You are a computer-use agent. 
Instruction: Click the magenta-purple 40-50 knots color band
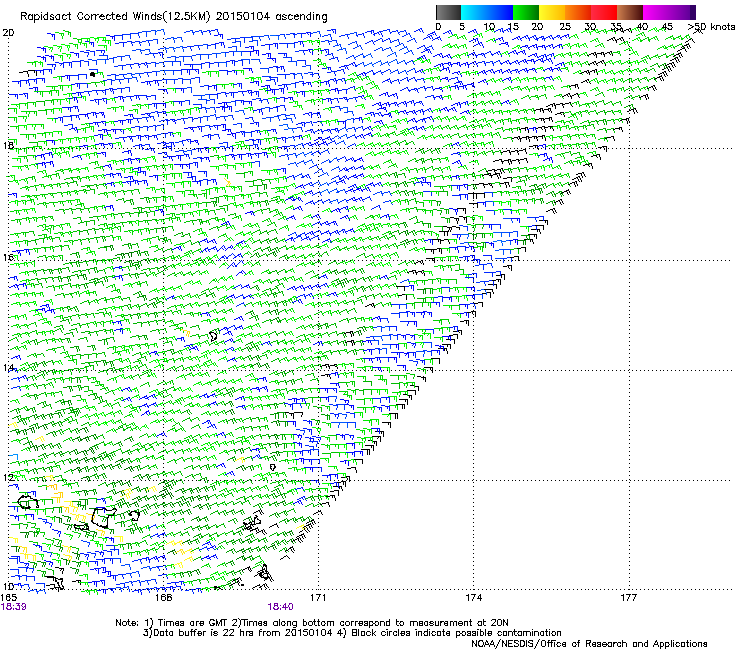tap(669, 12)
